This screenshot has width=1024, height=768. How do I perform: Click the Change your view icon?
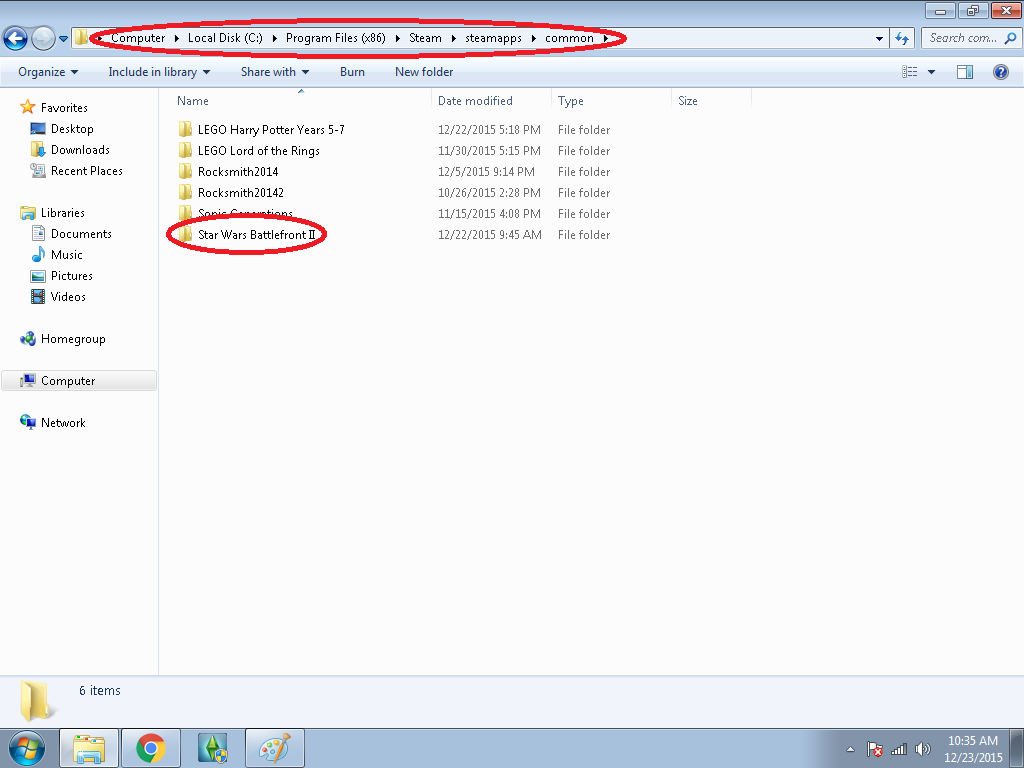(x=910, y=72)
